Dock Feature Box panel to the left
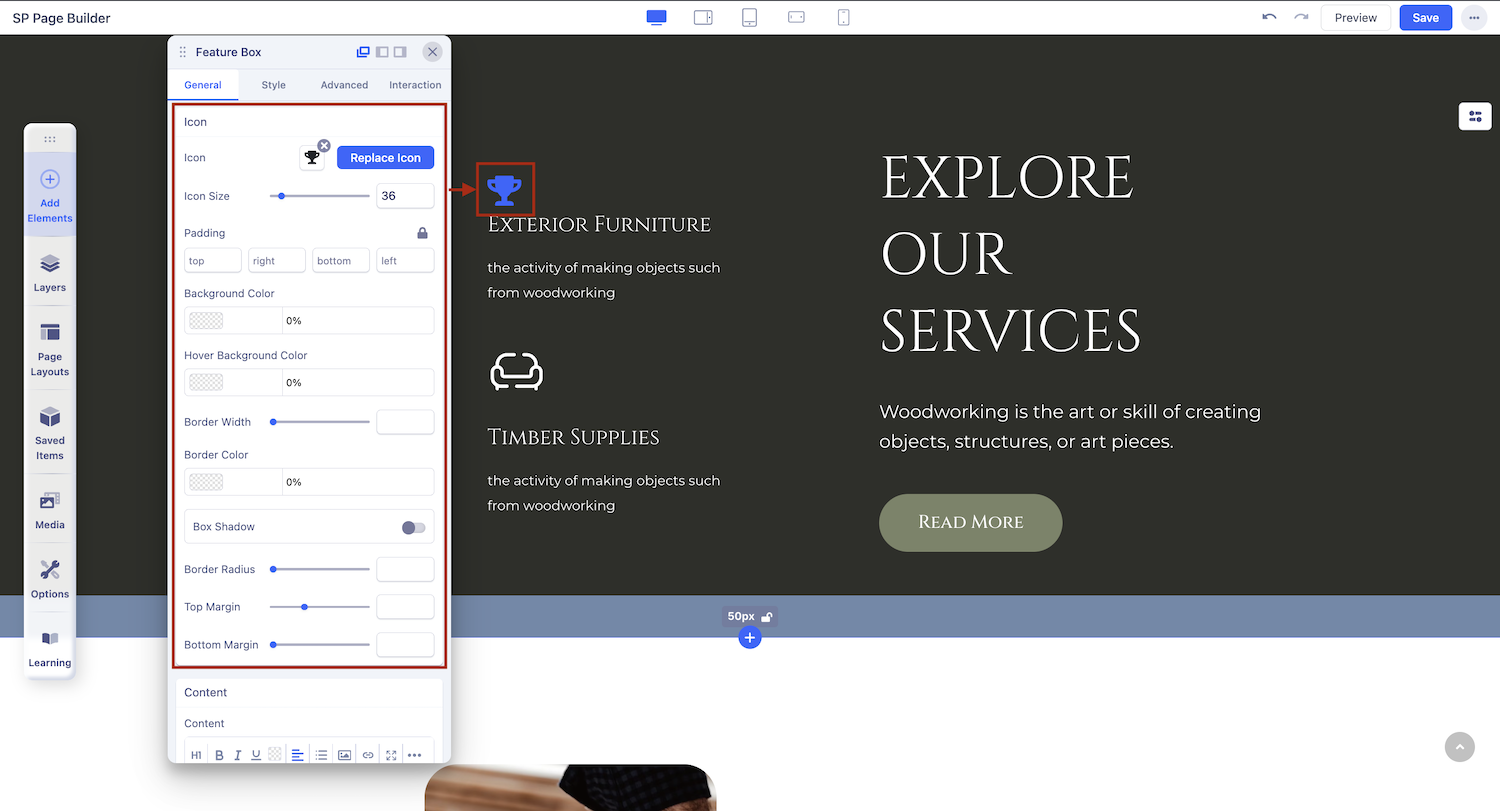Viewport: 1500px width, 811px height. pos(382,52)
